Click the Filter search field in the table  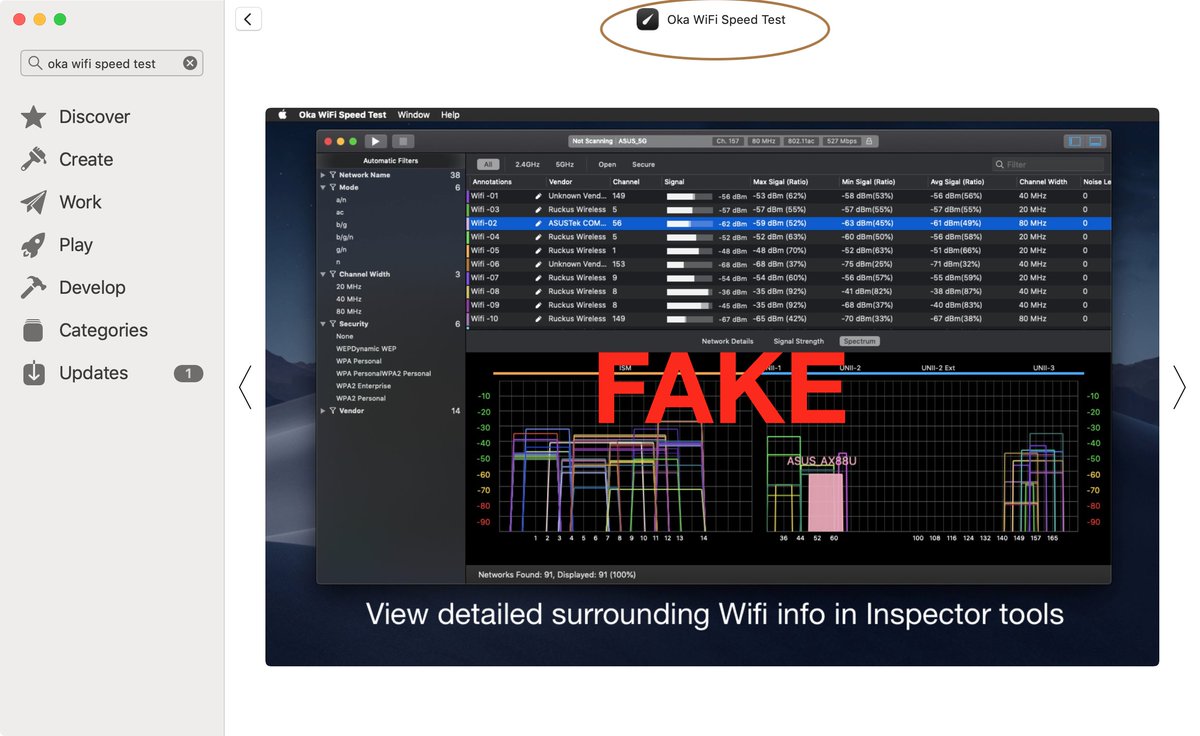point(1048,164)
